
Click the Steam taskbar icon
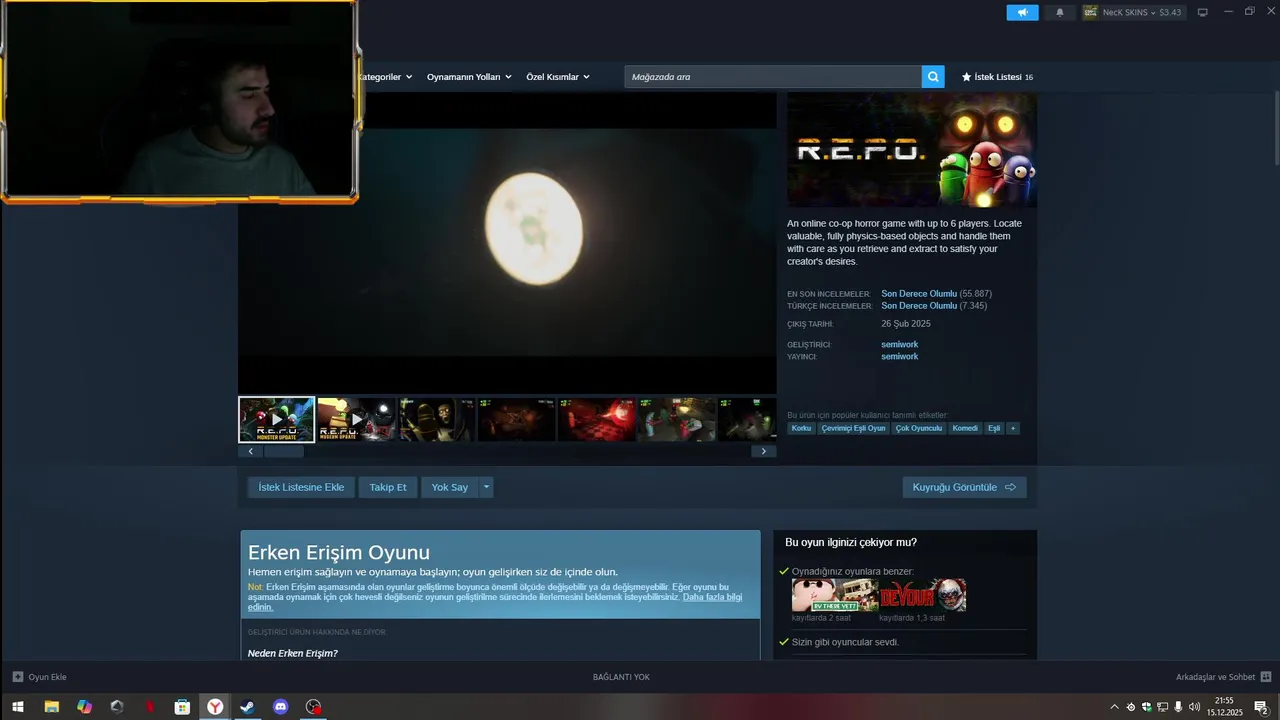247,707
